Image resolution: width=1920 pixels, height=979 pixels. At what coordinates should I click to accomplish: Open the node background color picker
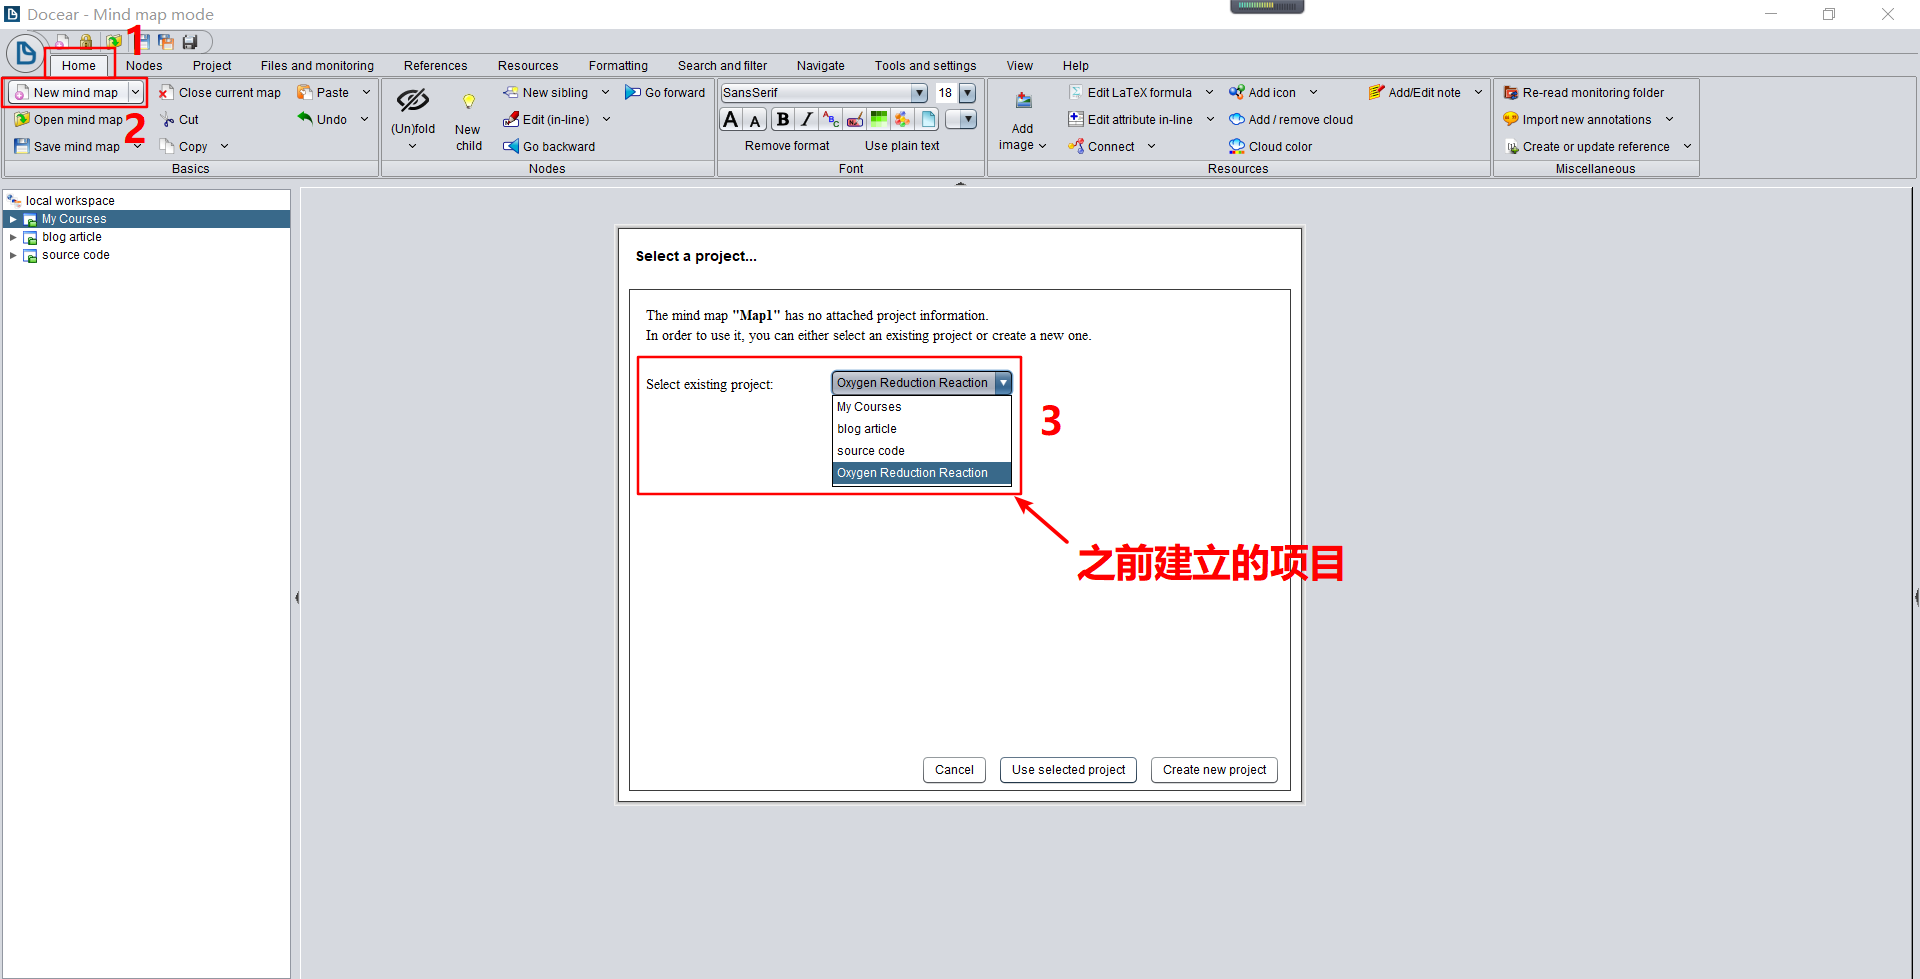click(x=879, y=119)
